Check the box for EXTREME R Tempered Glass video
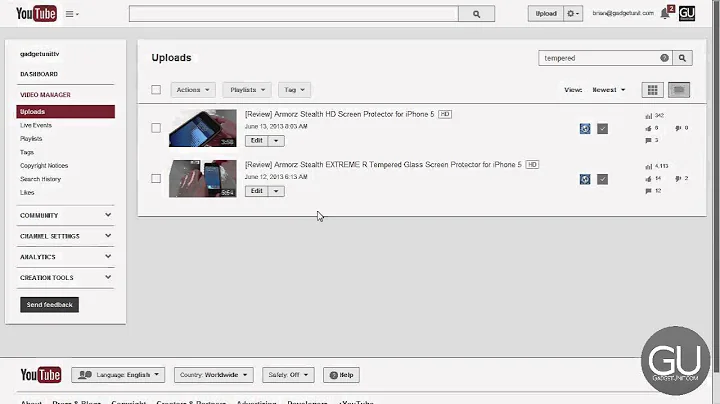720x404 pixels. click(156, 178)
